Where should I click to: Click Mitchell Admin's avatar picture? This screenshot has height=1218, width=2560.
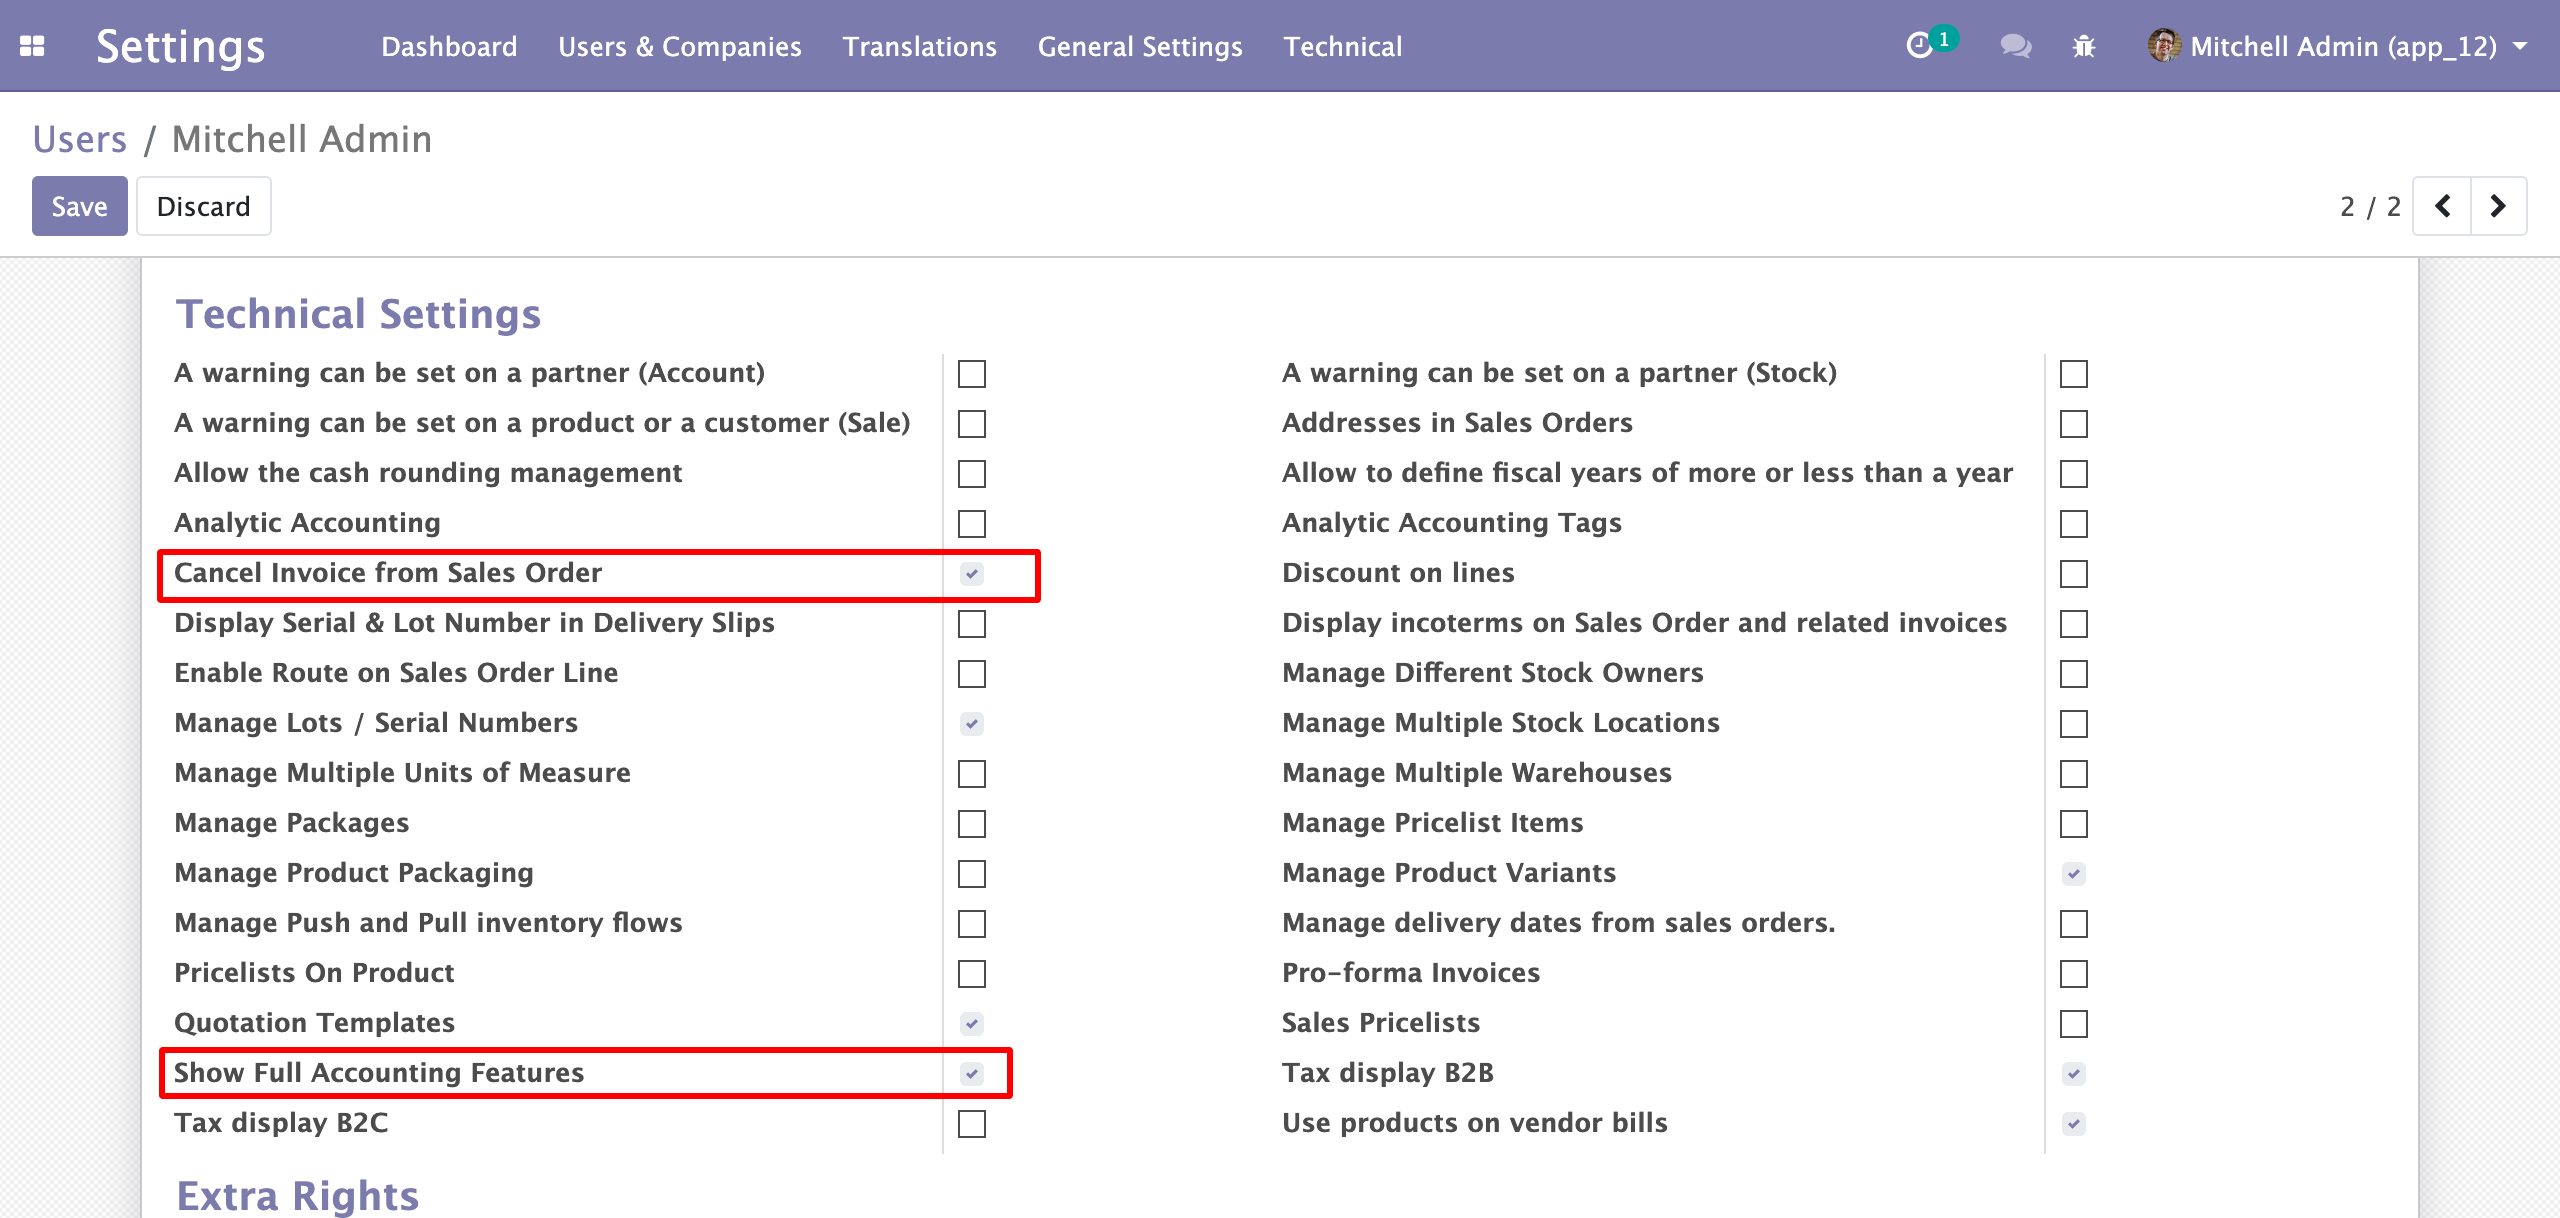pos(2163,46)
